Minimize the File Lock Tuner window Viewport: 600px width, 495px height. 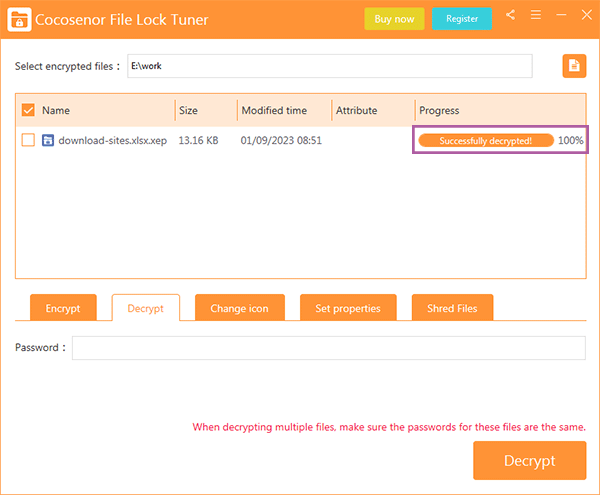(x=561, y=15)
